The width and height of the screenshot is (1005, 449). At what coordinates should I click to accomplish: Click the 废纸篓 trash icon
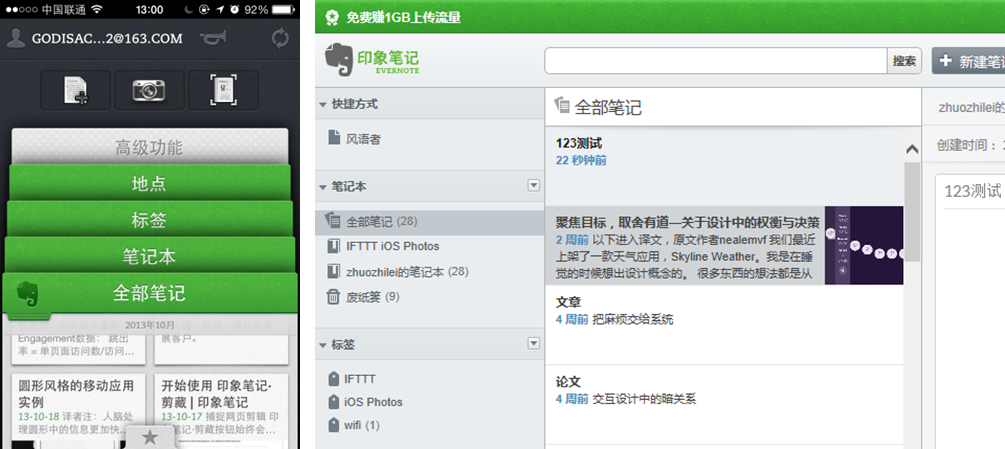coord(333,297)
